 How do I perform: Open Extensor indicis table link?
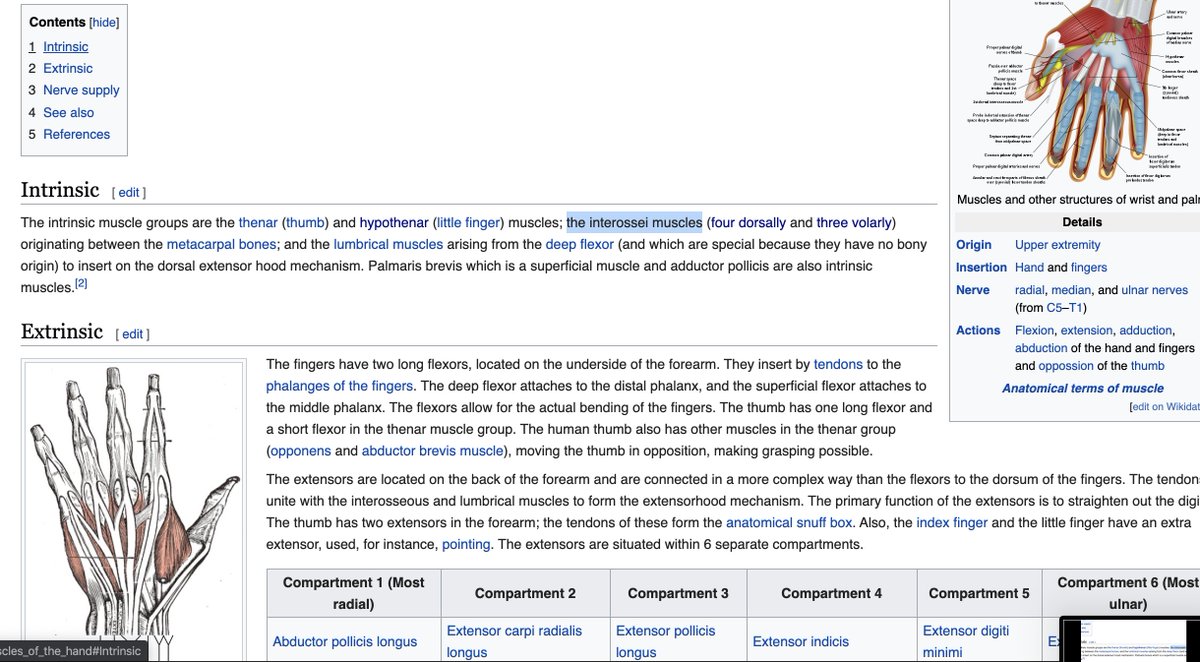[x=801, y=641]
